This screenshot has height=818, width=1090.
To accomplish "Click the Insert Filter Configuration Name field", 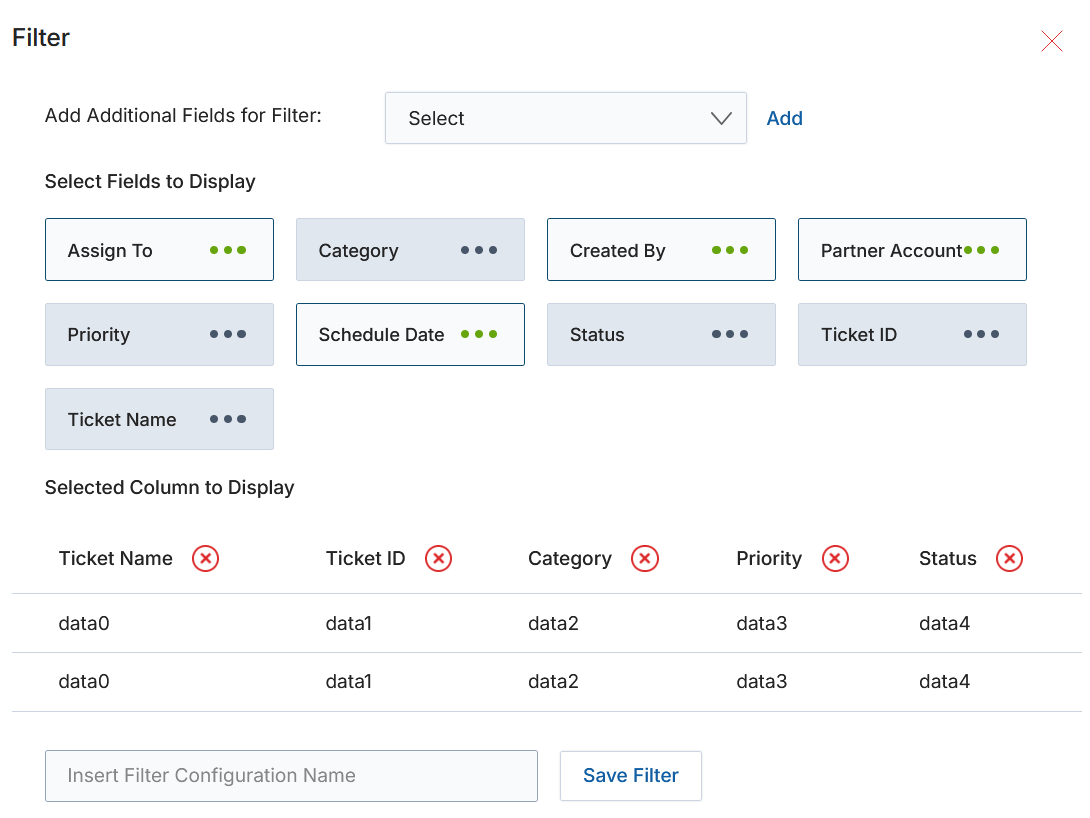I will (291, 776).
